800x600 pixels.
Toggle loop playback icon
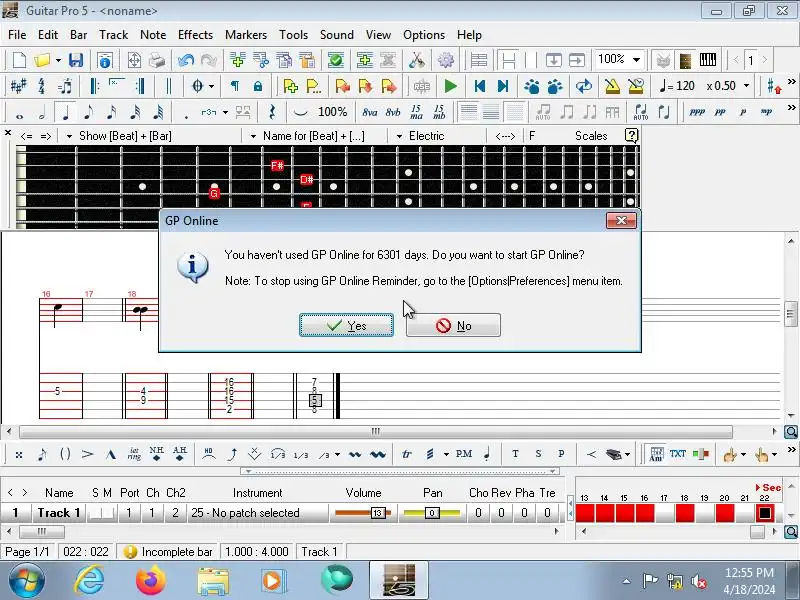coord(584,86)
